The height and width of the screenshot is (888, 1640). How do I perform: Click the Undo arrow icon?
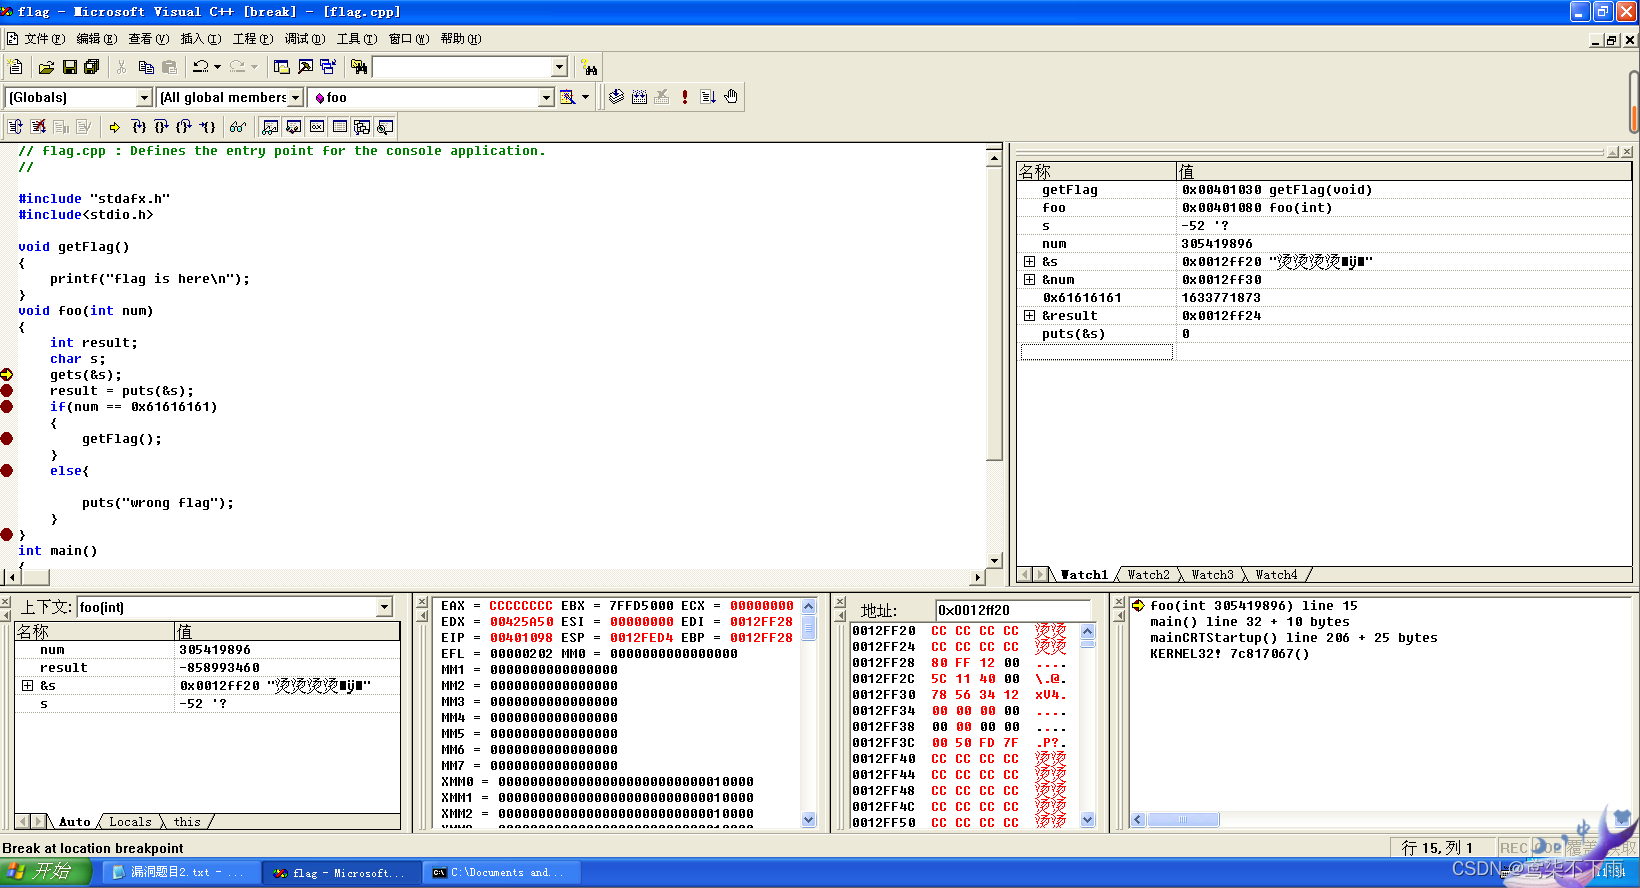(201, 67)
